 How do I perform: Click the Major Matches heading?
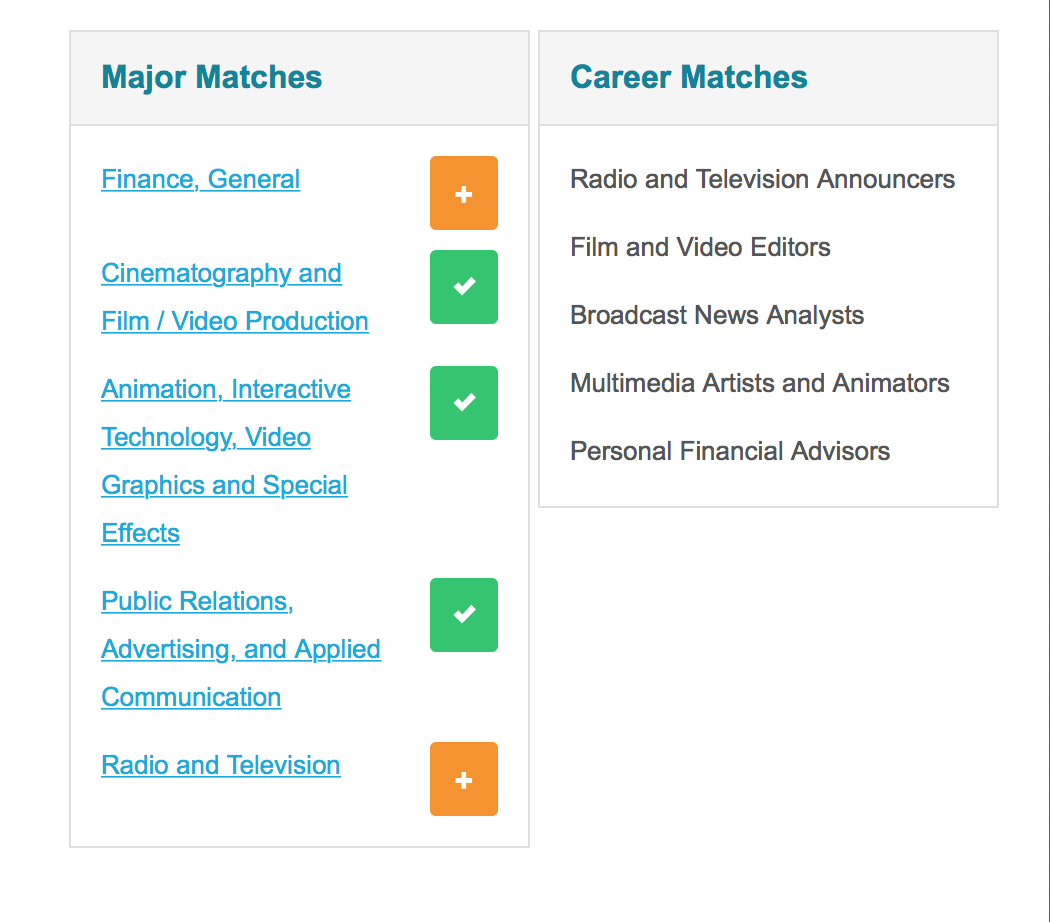(x=212, y=77)
